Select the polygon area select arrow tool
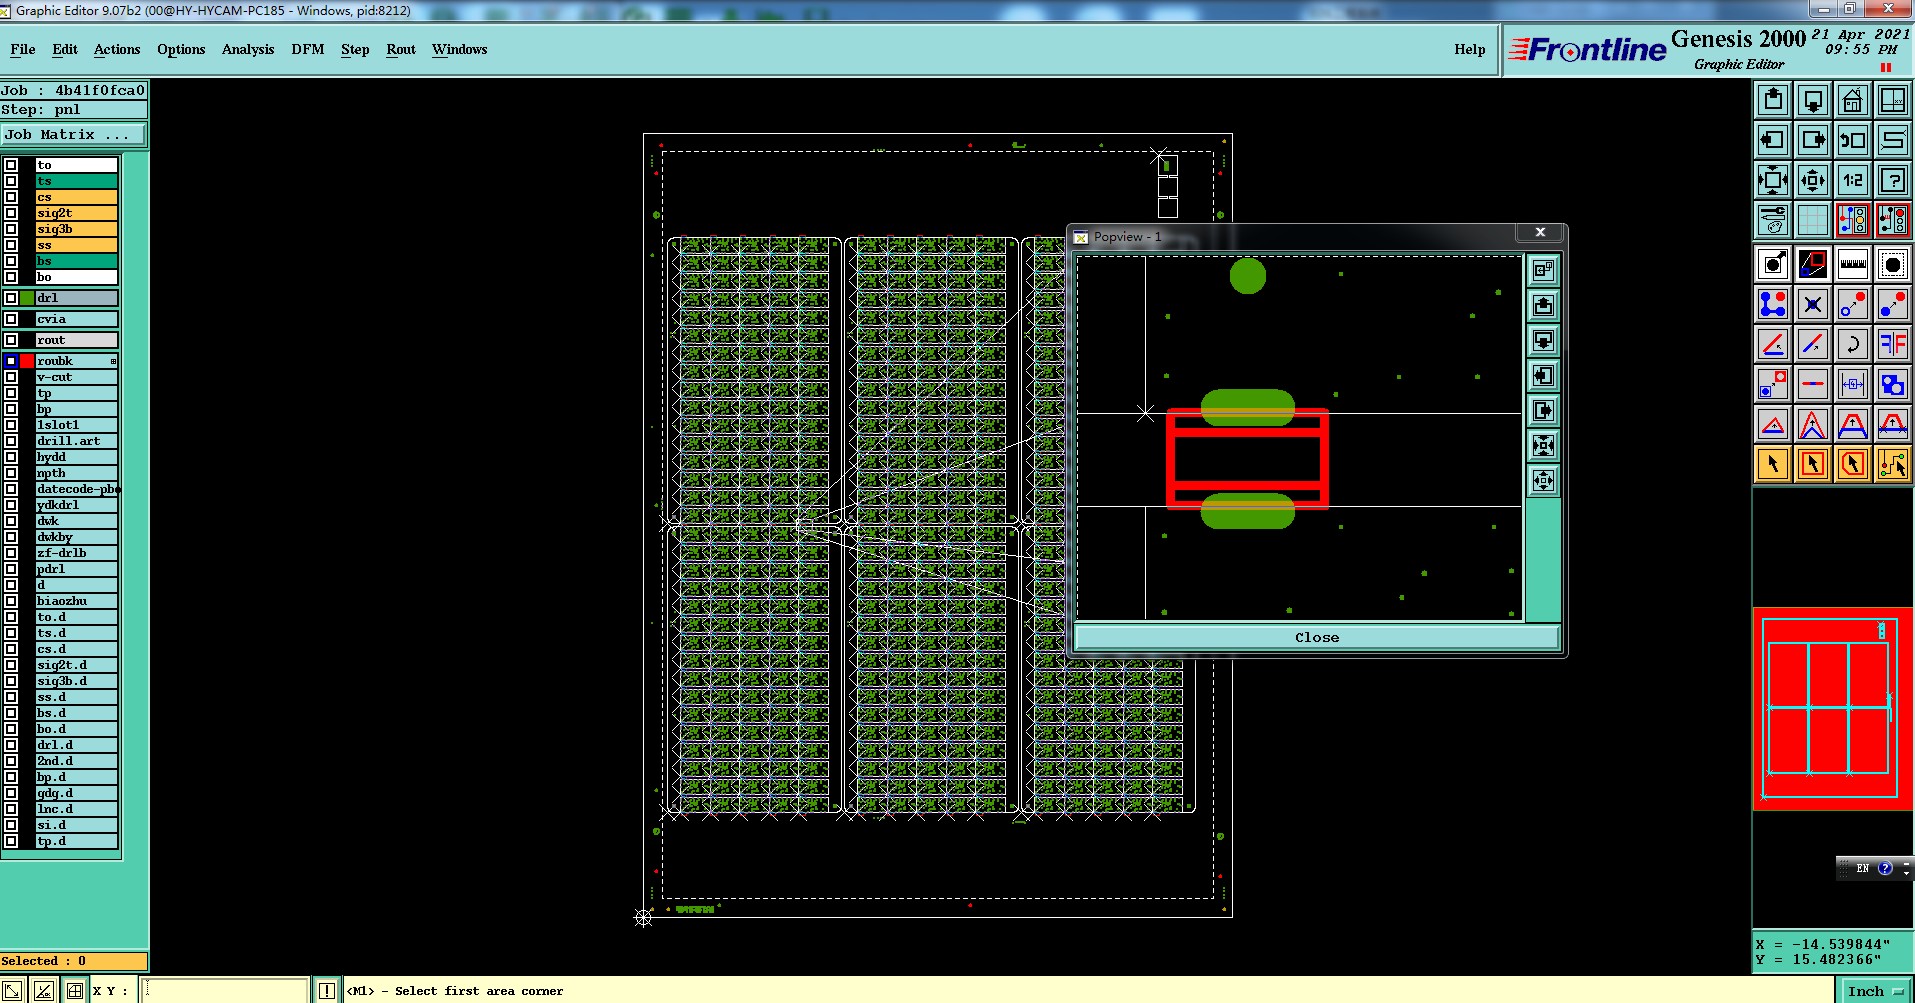The image size is (1915, 1003). [1853, 464]
